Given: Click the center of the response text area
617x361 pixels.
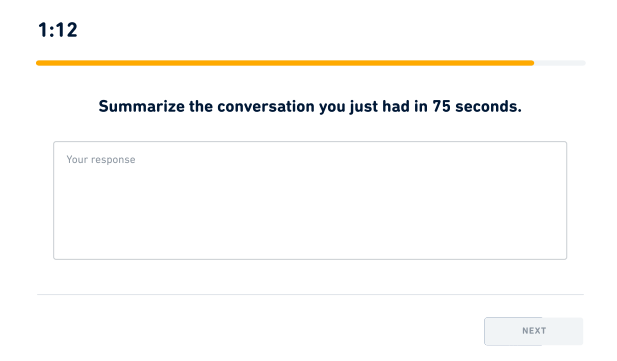Looking at the screenshot, I should (x=310, y=200).
